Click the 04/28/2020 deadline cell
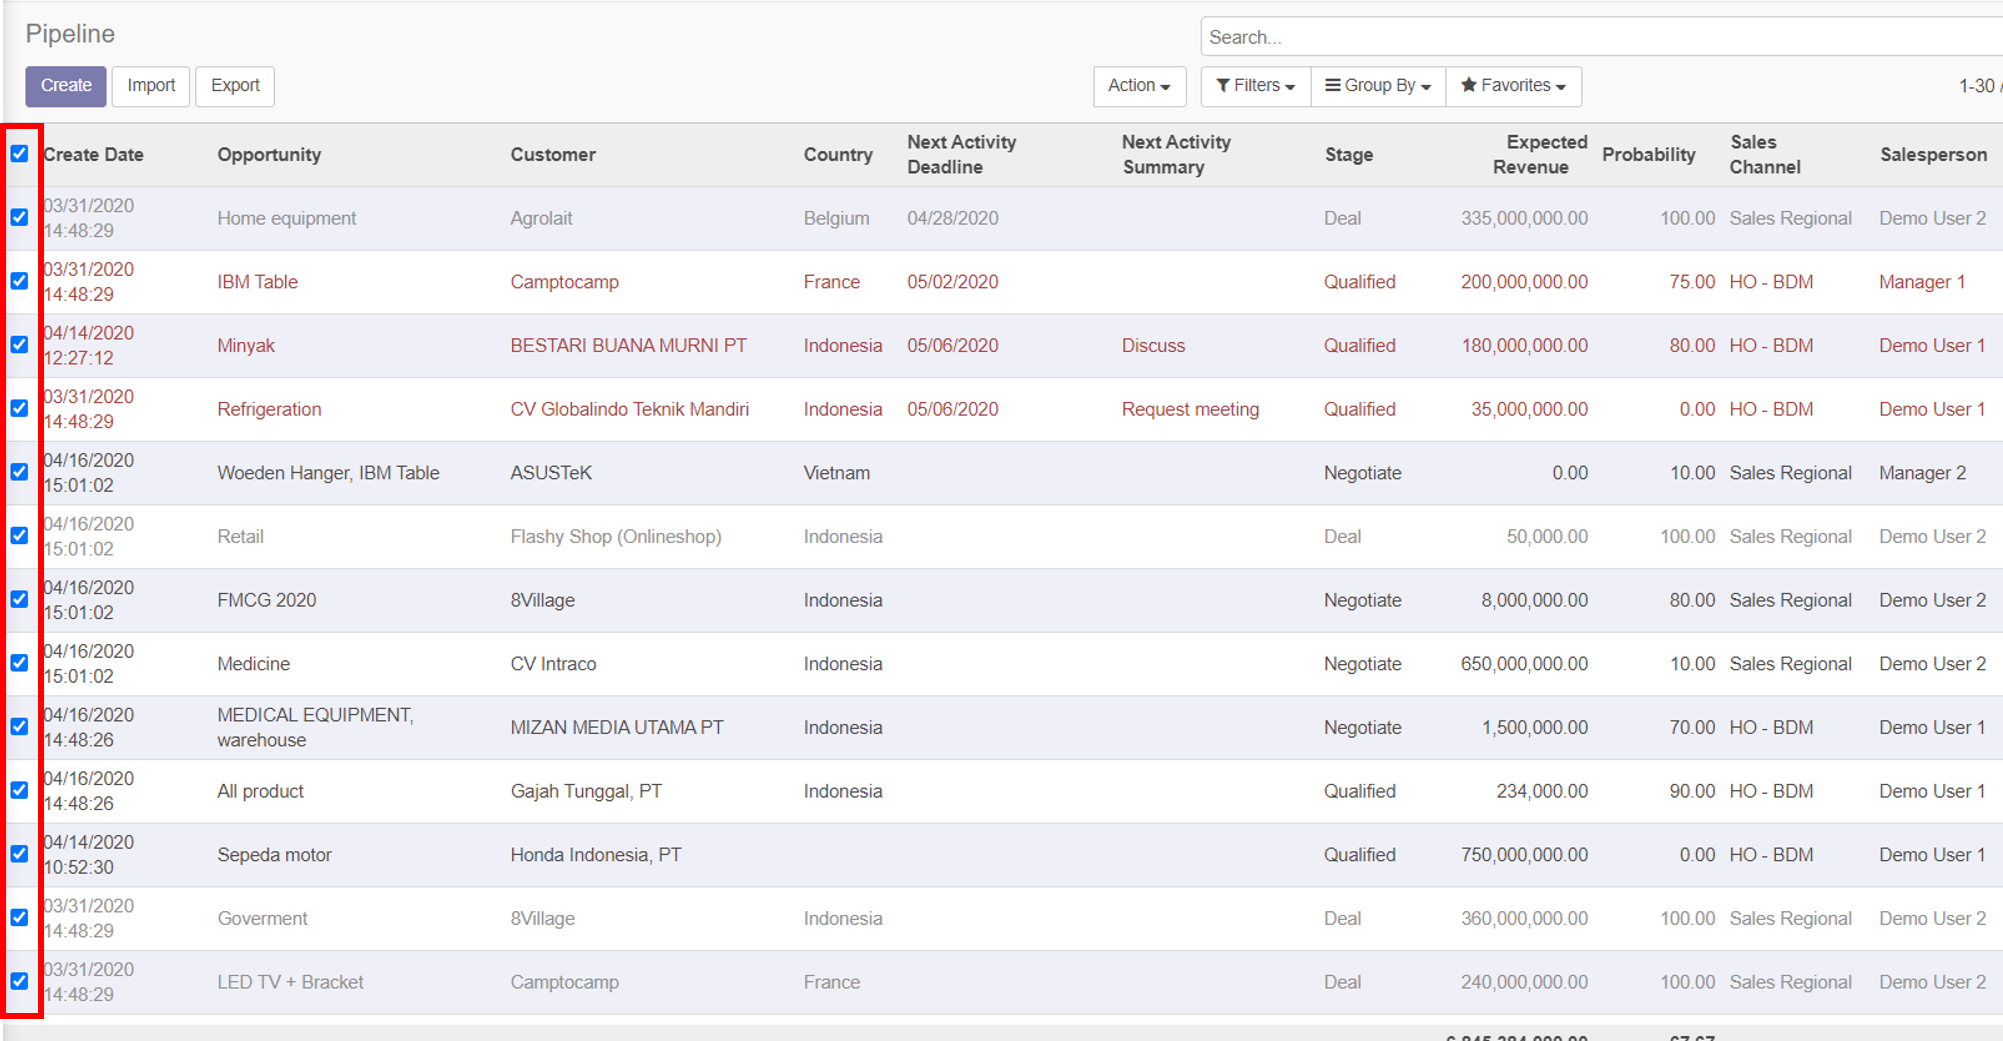The width and height of the screenshot is (2003, 1041). pos(952,218)
